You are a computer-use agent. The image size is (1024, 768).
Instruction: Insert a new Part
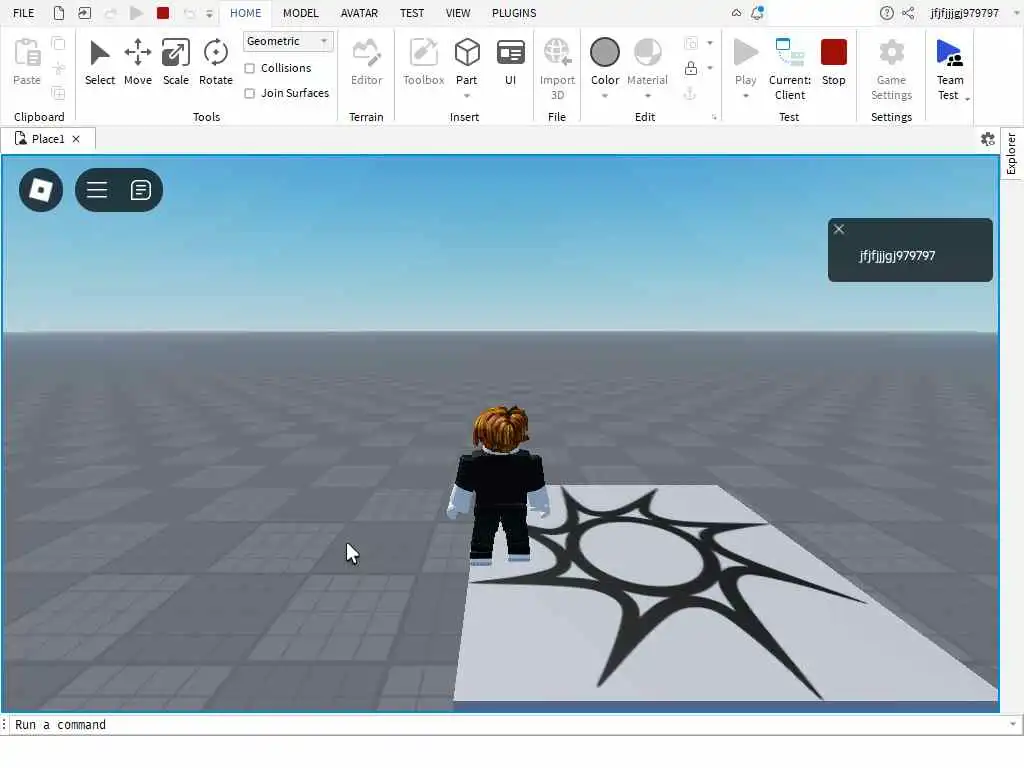(x=467, y=61)
